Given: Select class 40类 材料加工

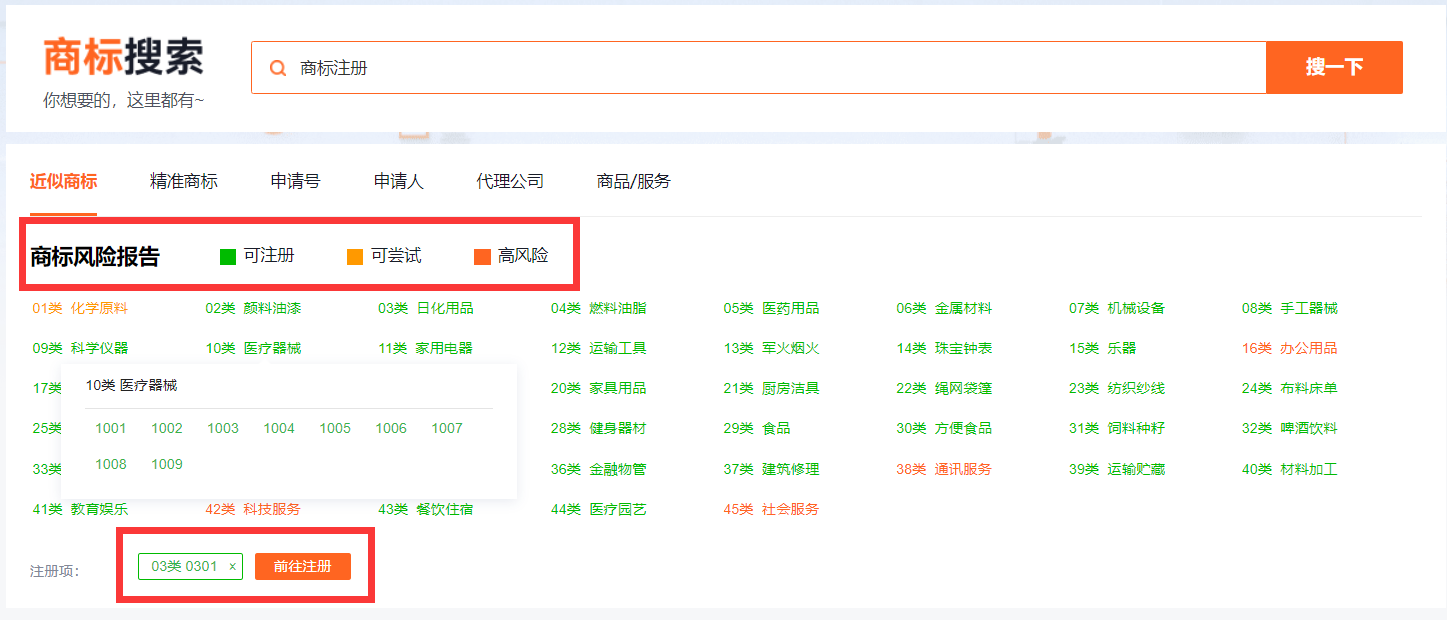Looking at the screenshot, I should [x=1290, y=469].
